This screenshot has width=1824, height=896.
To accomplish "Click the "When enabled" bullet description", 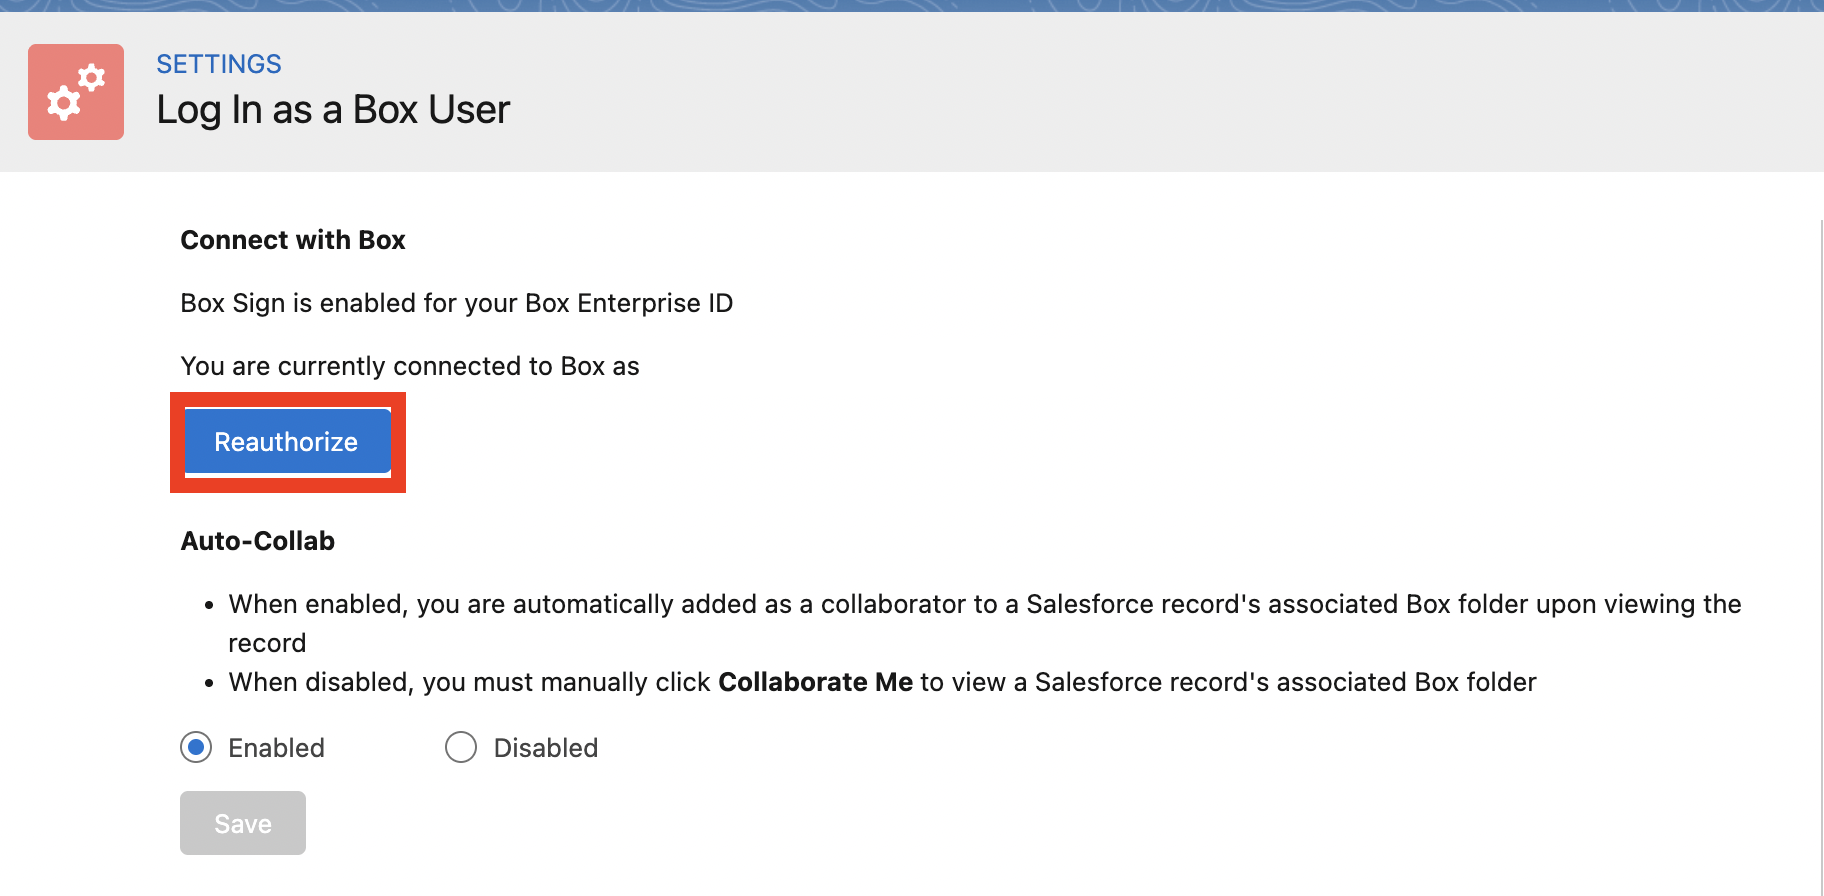I will click(984, 604).
